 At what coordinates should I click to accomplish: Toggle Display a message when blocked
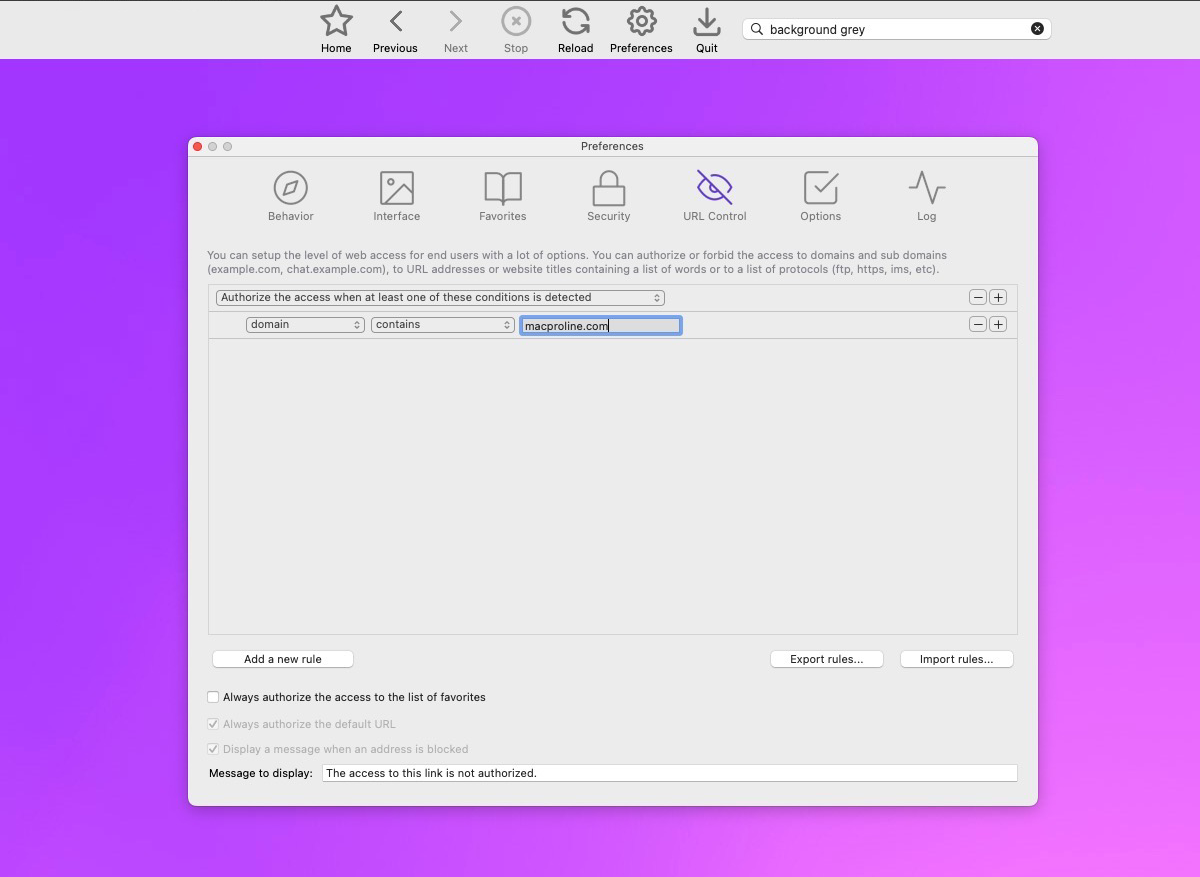coord(213,749)
